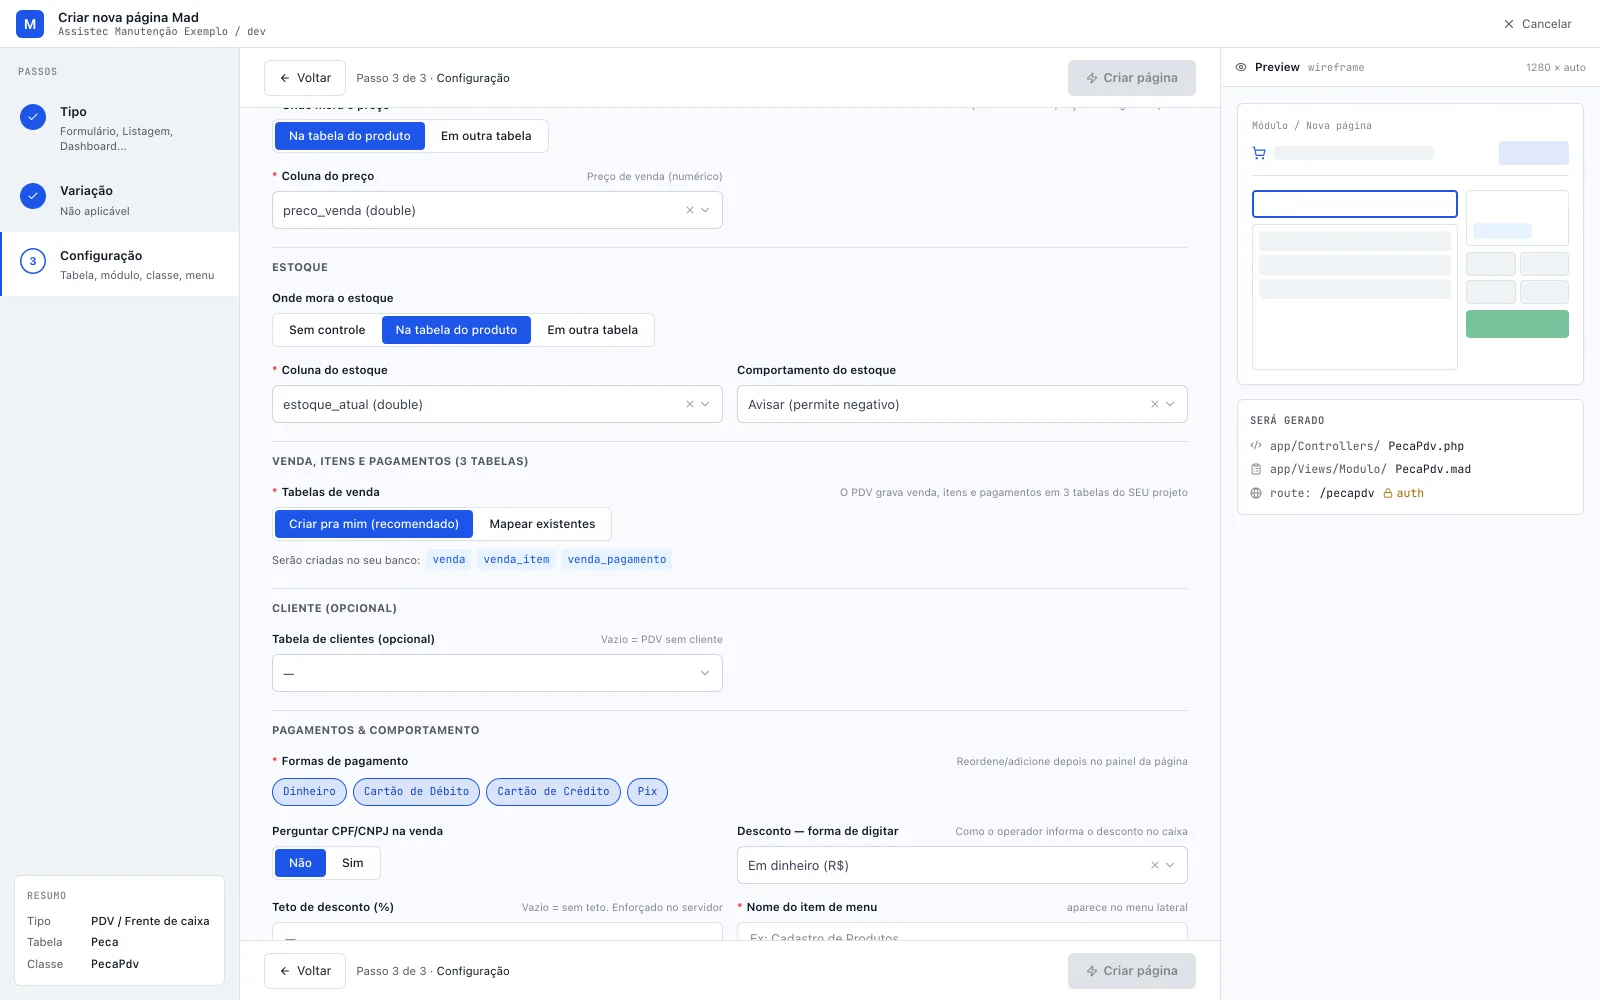
Task: Click the globe icon beside route
Action: pos(1256,493)
